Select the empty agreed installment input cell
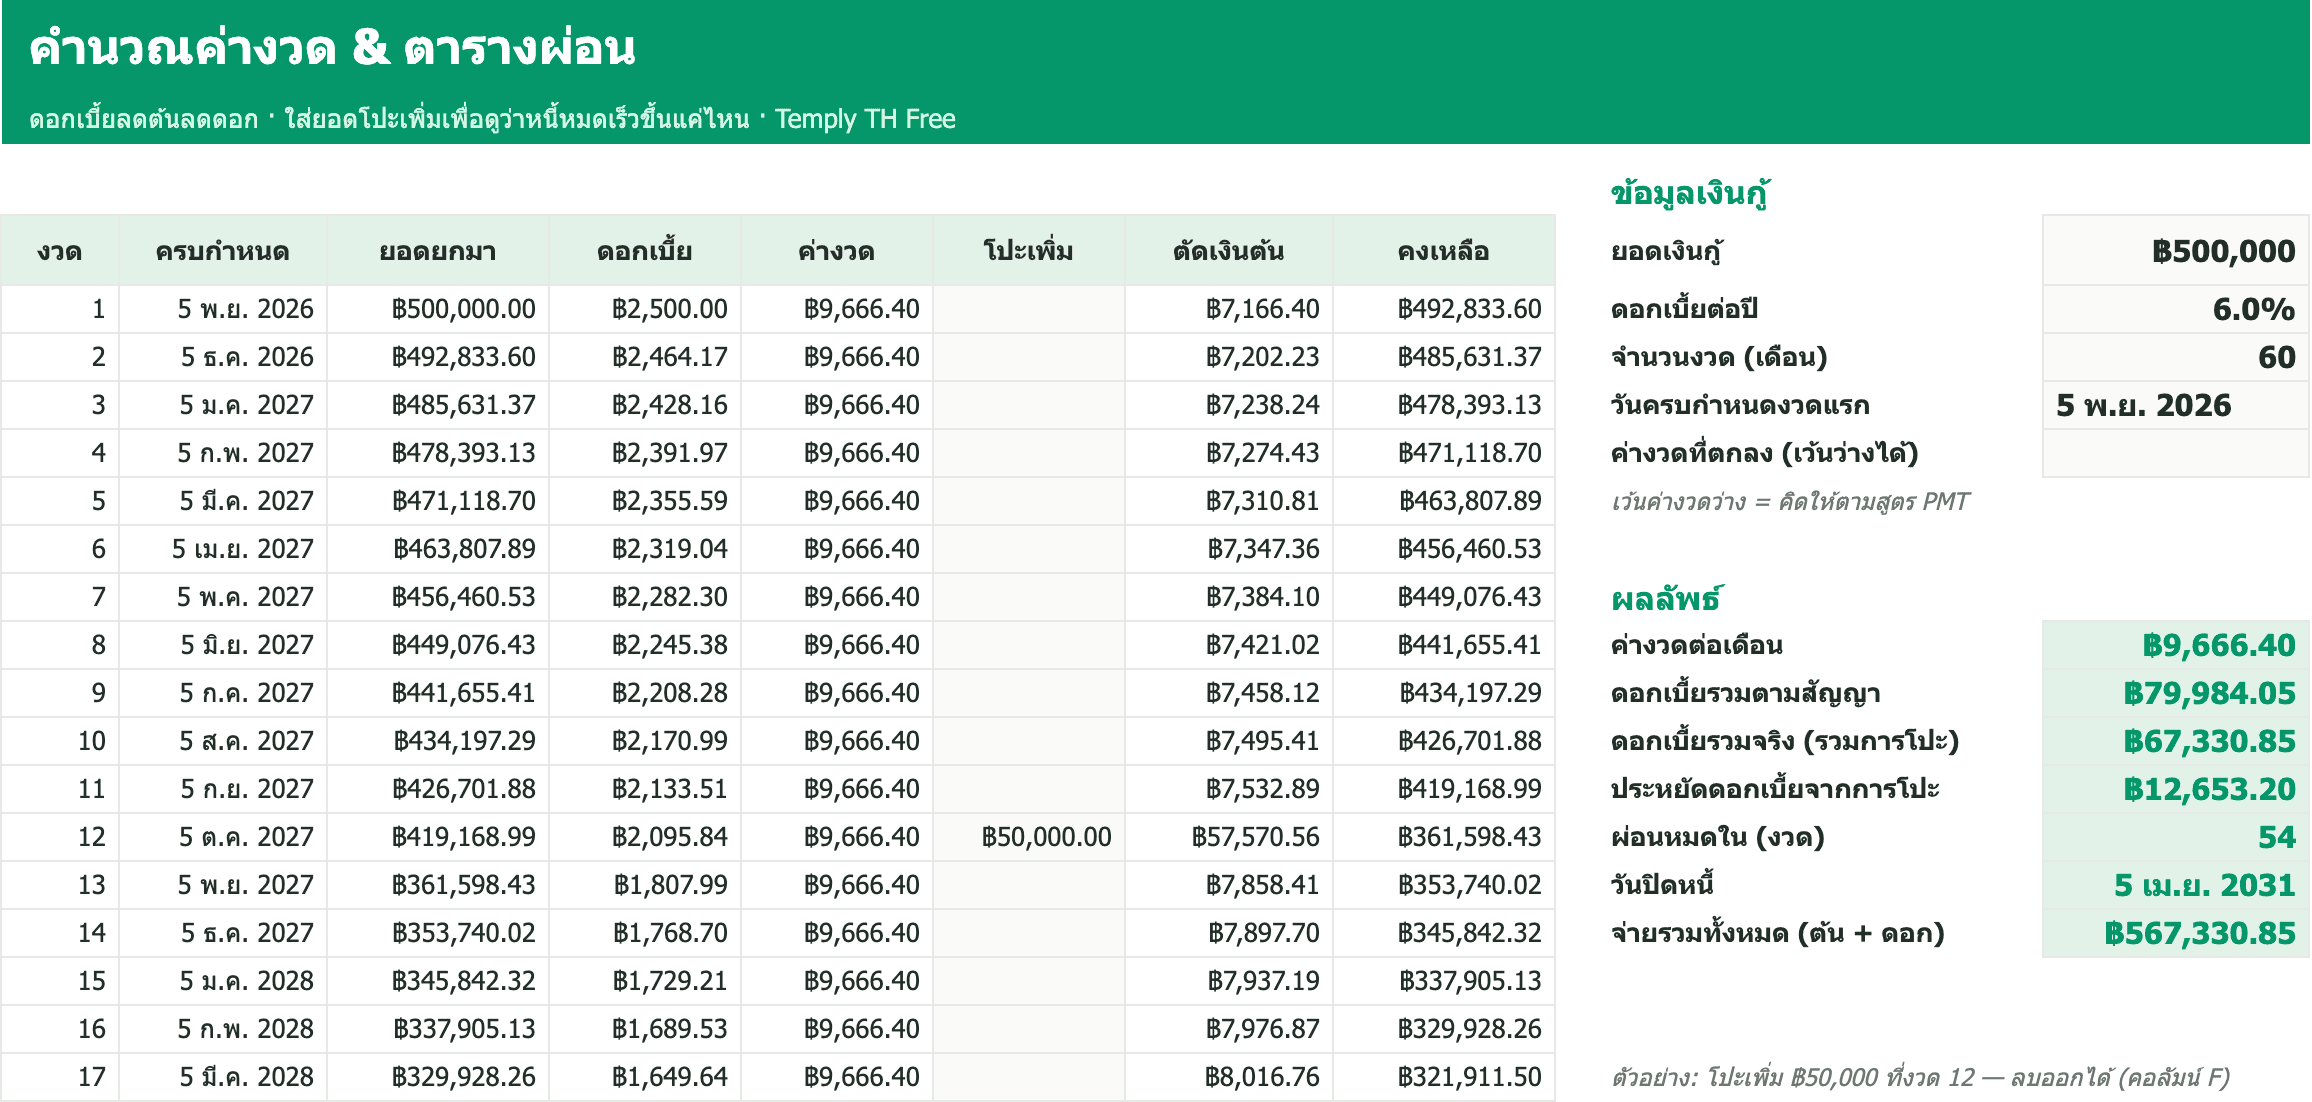The width and height of the screenshot is (2312, 1102). click(2175, 453)
